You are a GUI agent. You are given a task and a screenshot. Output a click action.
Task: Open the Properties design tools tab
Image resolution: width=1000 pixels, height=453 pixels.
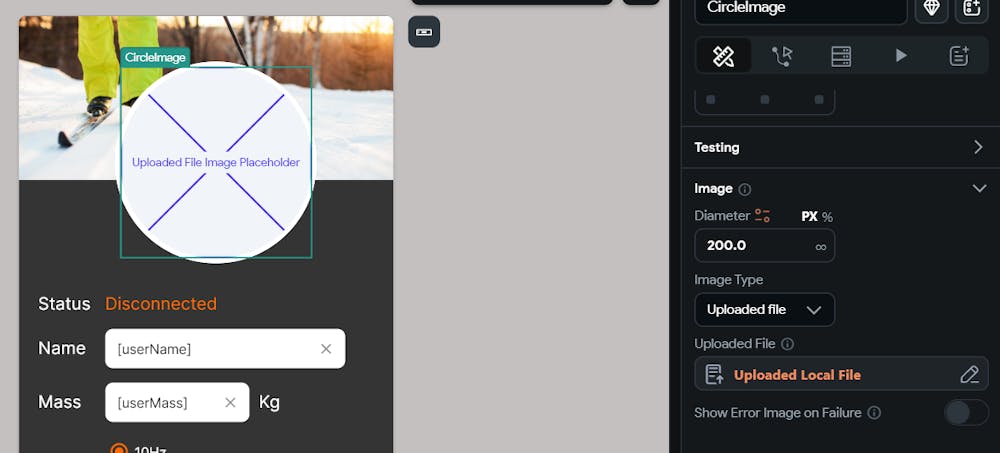[x=723, y=56]
